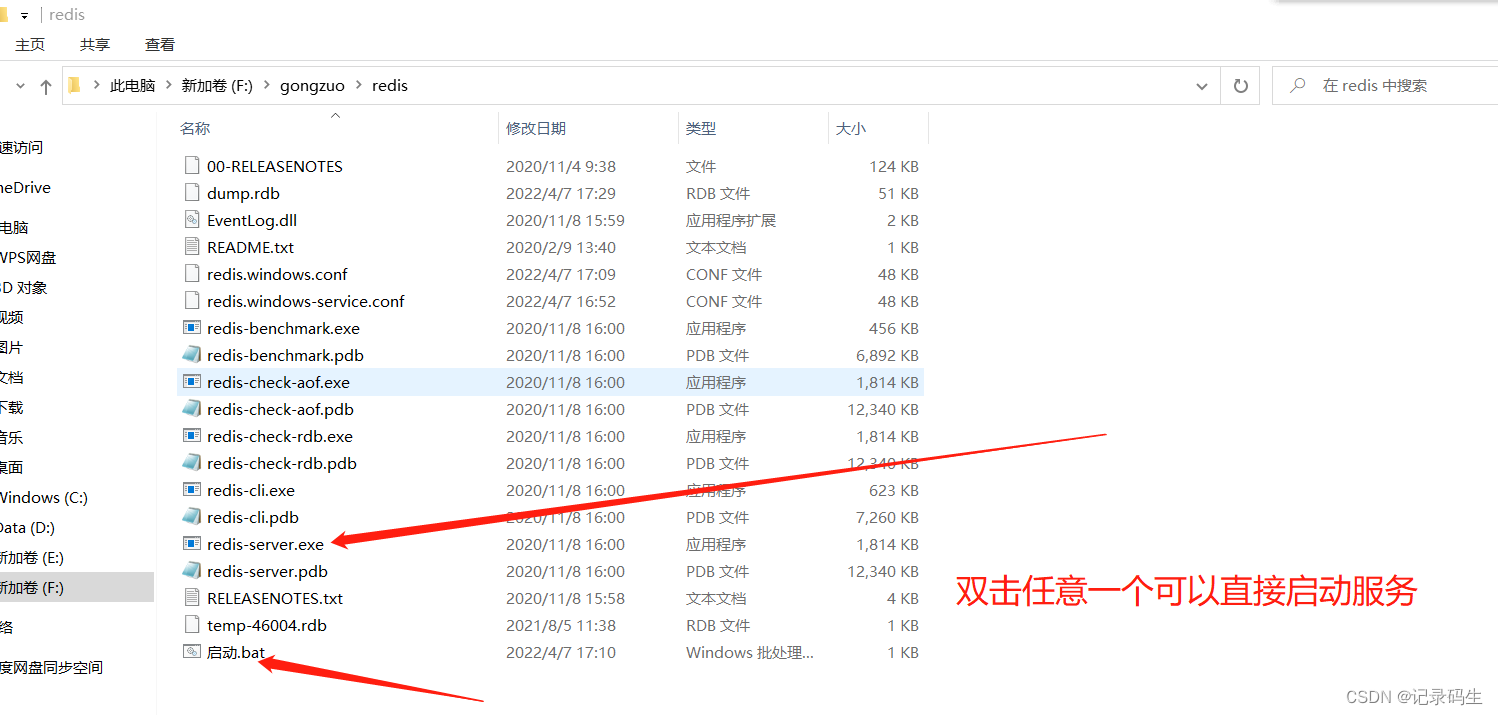Click the redis-check-rdb.pdb file icon
The image size is (1498, 715).
192,463
